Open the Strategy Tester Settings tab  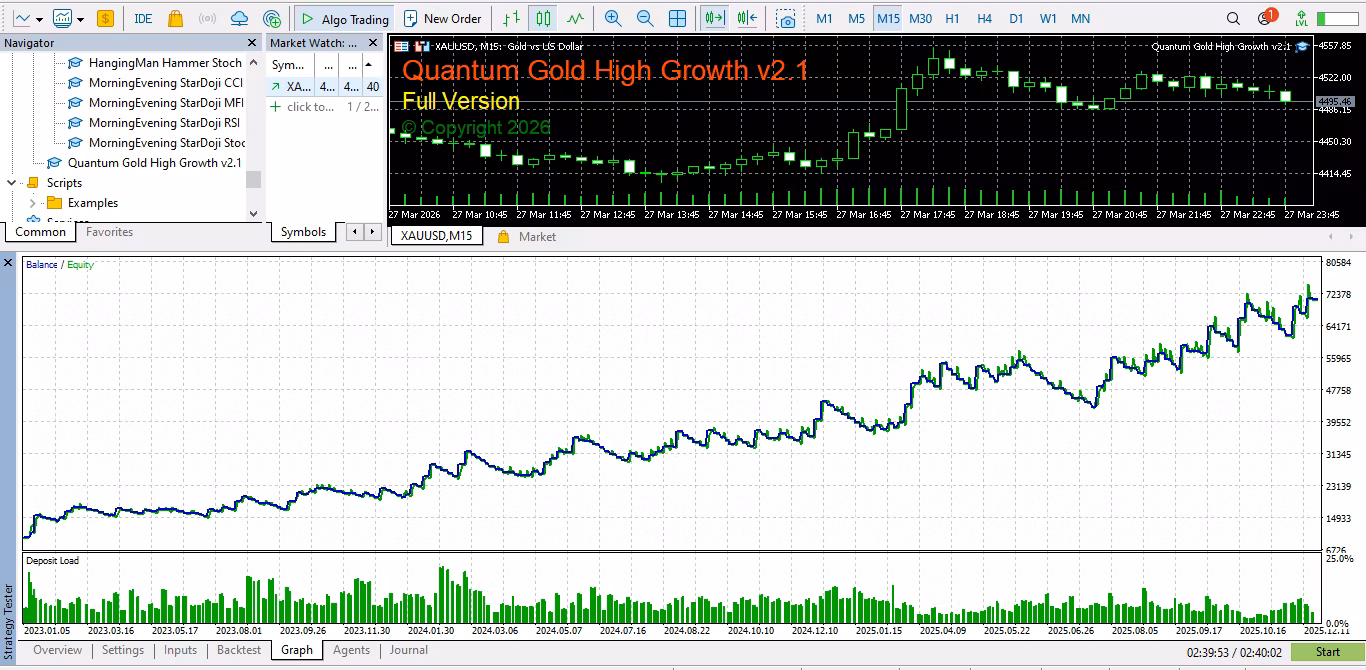pyautogui.click(x=123, y=650)
